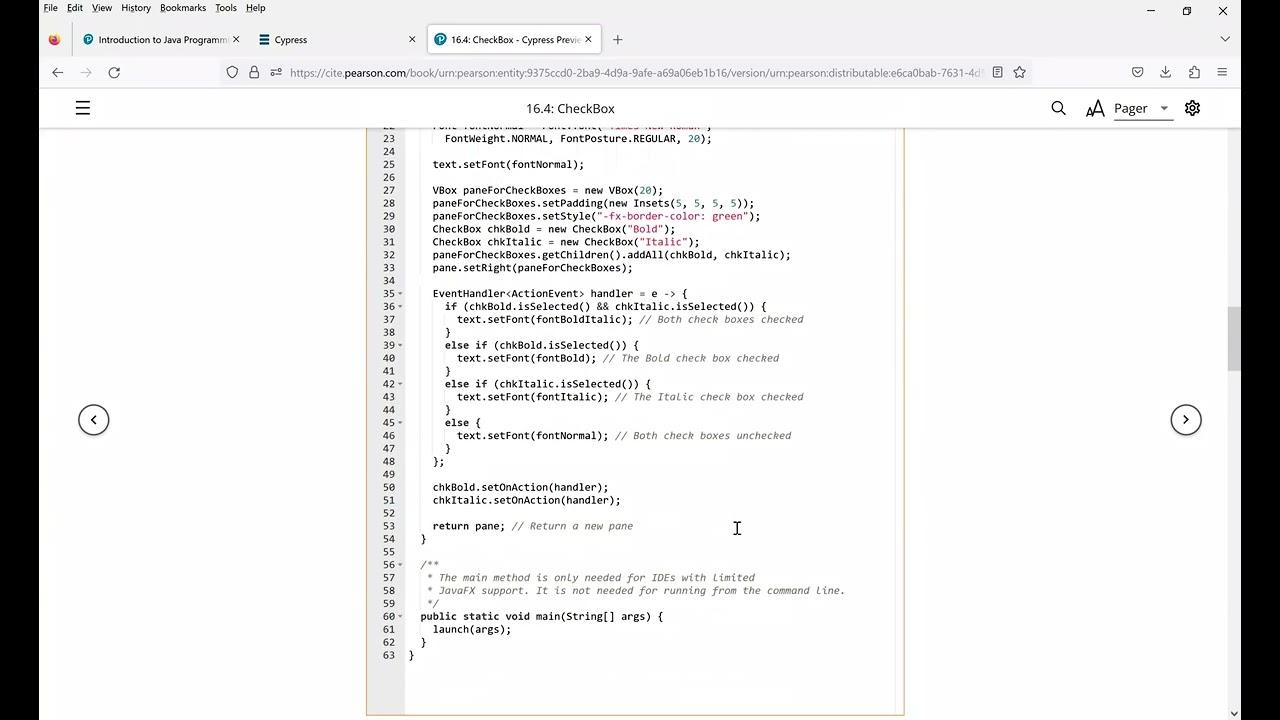This screenshot has width=1280, height=720.
Task: Select the 16.4: CheckBox tab
Action: pyautogui.click(x=513, y=40)
